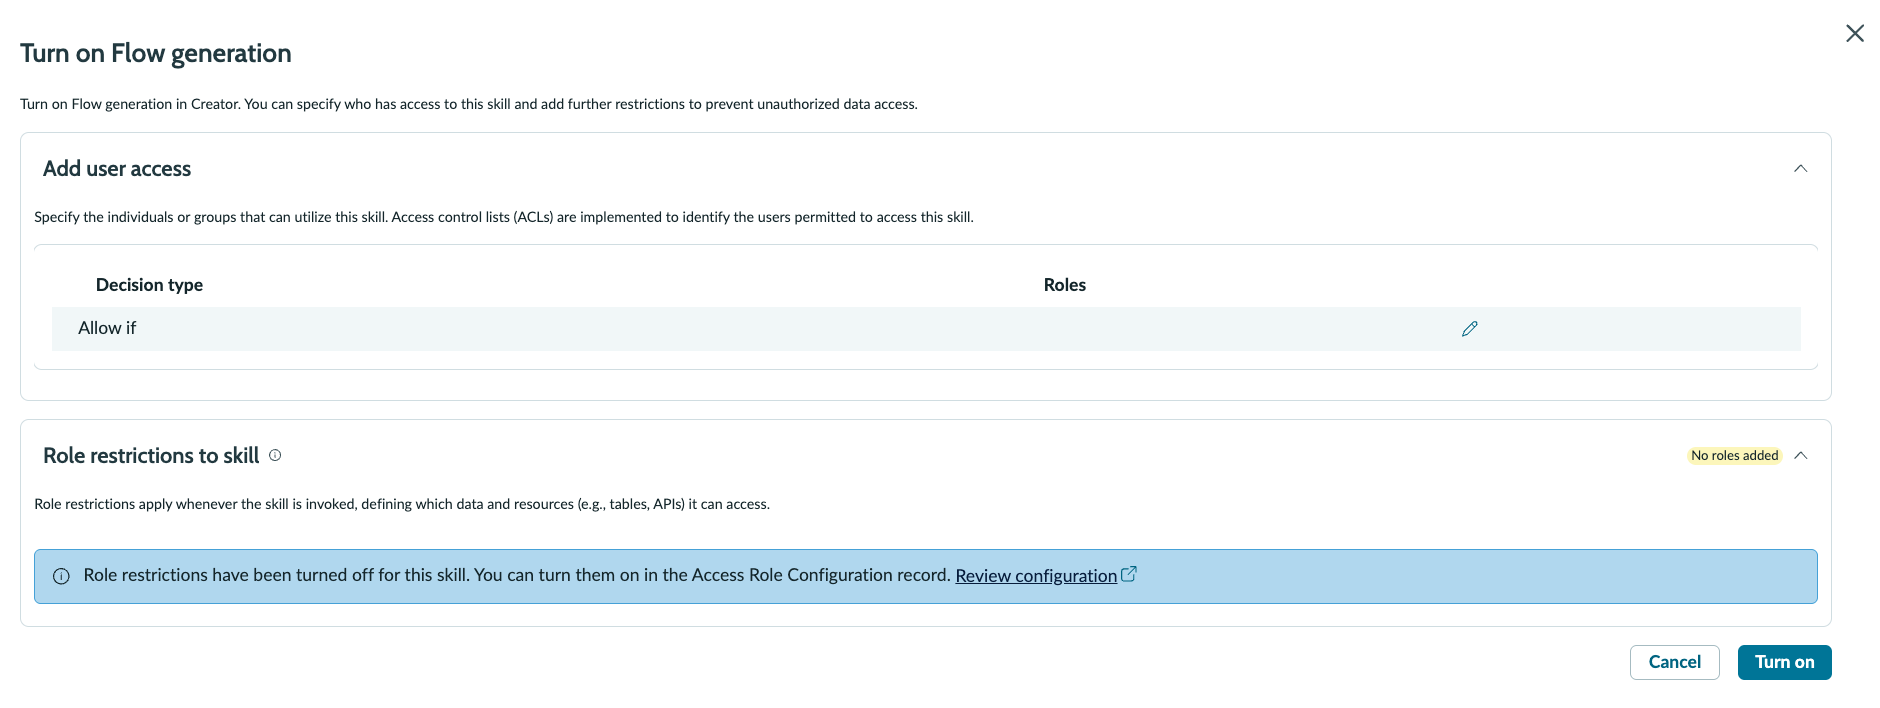Viewport: 1880px width, 708px height.
Task: Click the info icon in the blue banner
Action: pyautogui.click(x=61, y=576)
